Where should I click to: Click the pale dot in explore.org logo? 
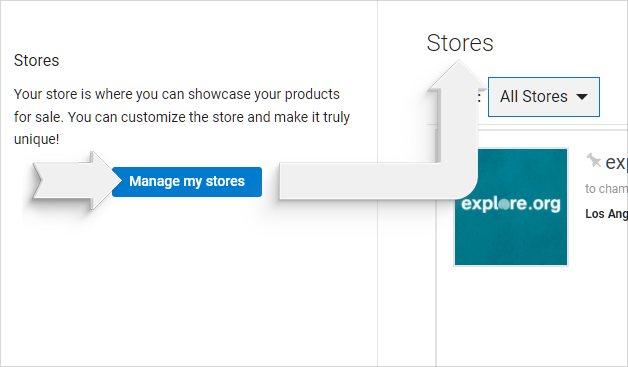[504, 204]
